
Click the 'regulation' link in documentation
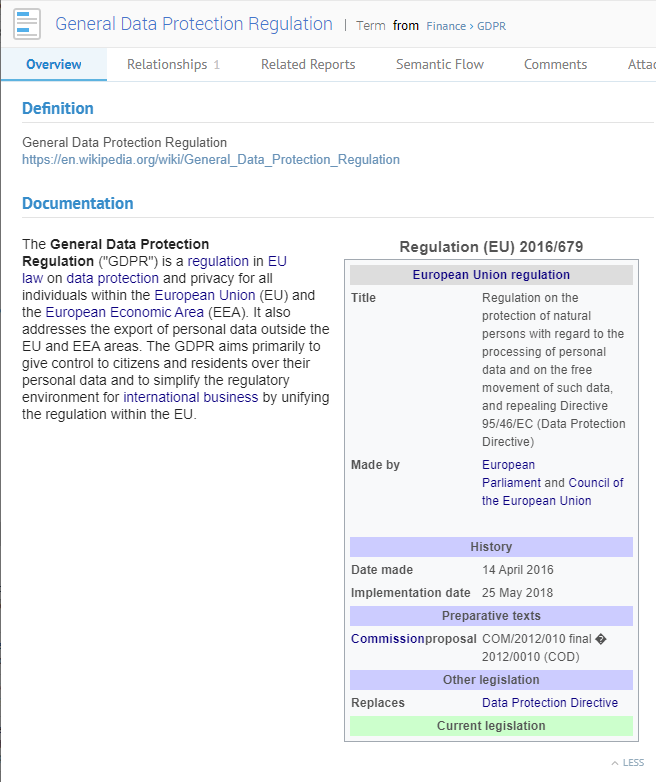(x=218, y=261)
